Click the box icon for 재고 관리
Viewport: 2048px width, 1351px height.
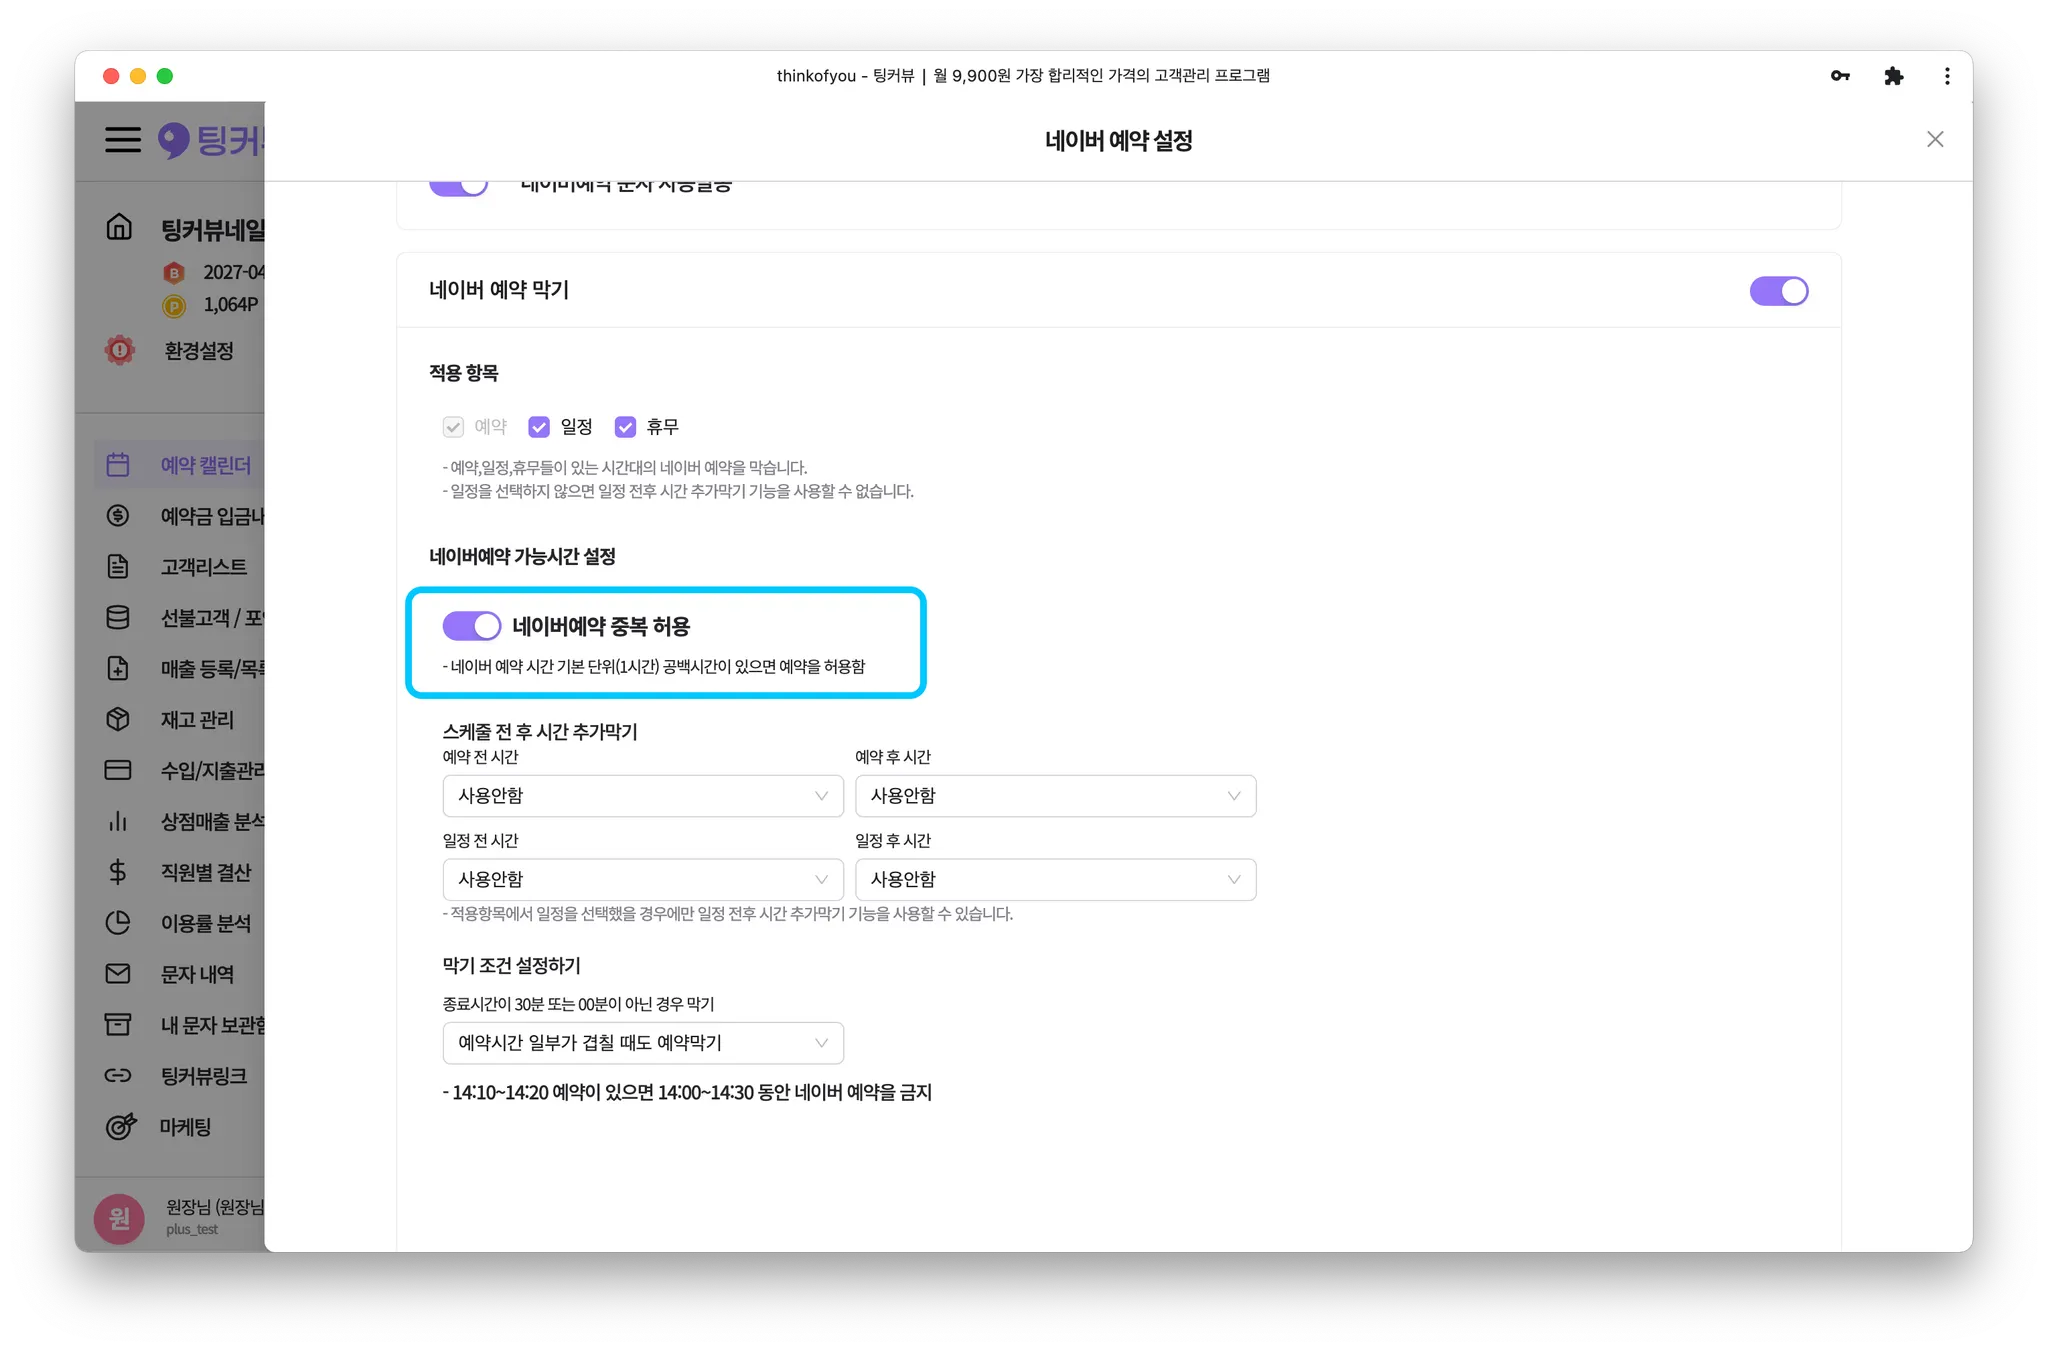(x=118, y=719)
